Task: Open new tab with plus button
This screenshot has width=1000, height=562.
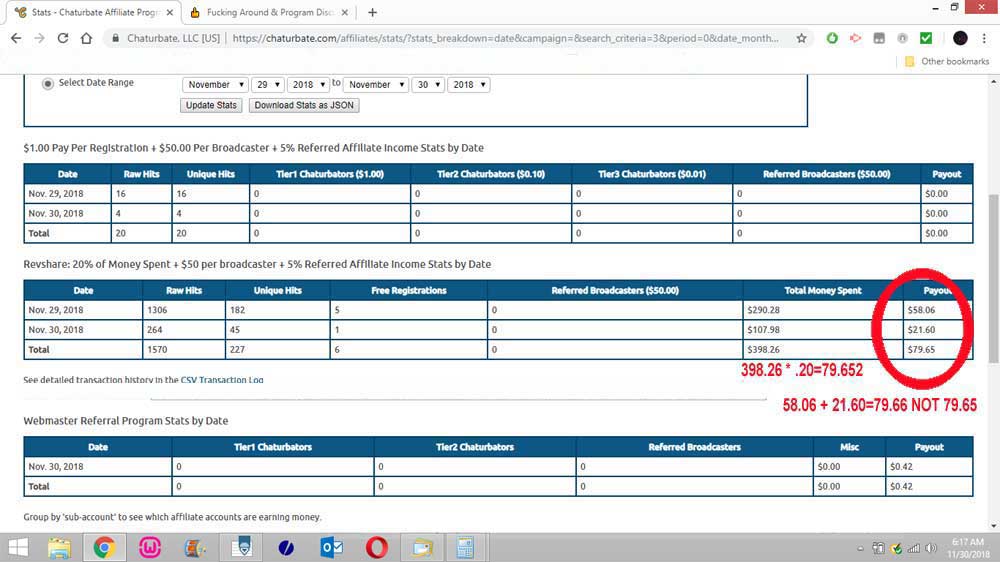Action: [x=372, y=12]
